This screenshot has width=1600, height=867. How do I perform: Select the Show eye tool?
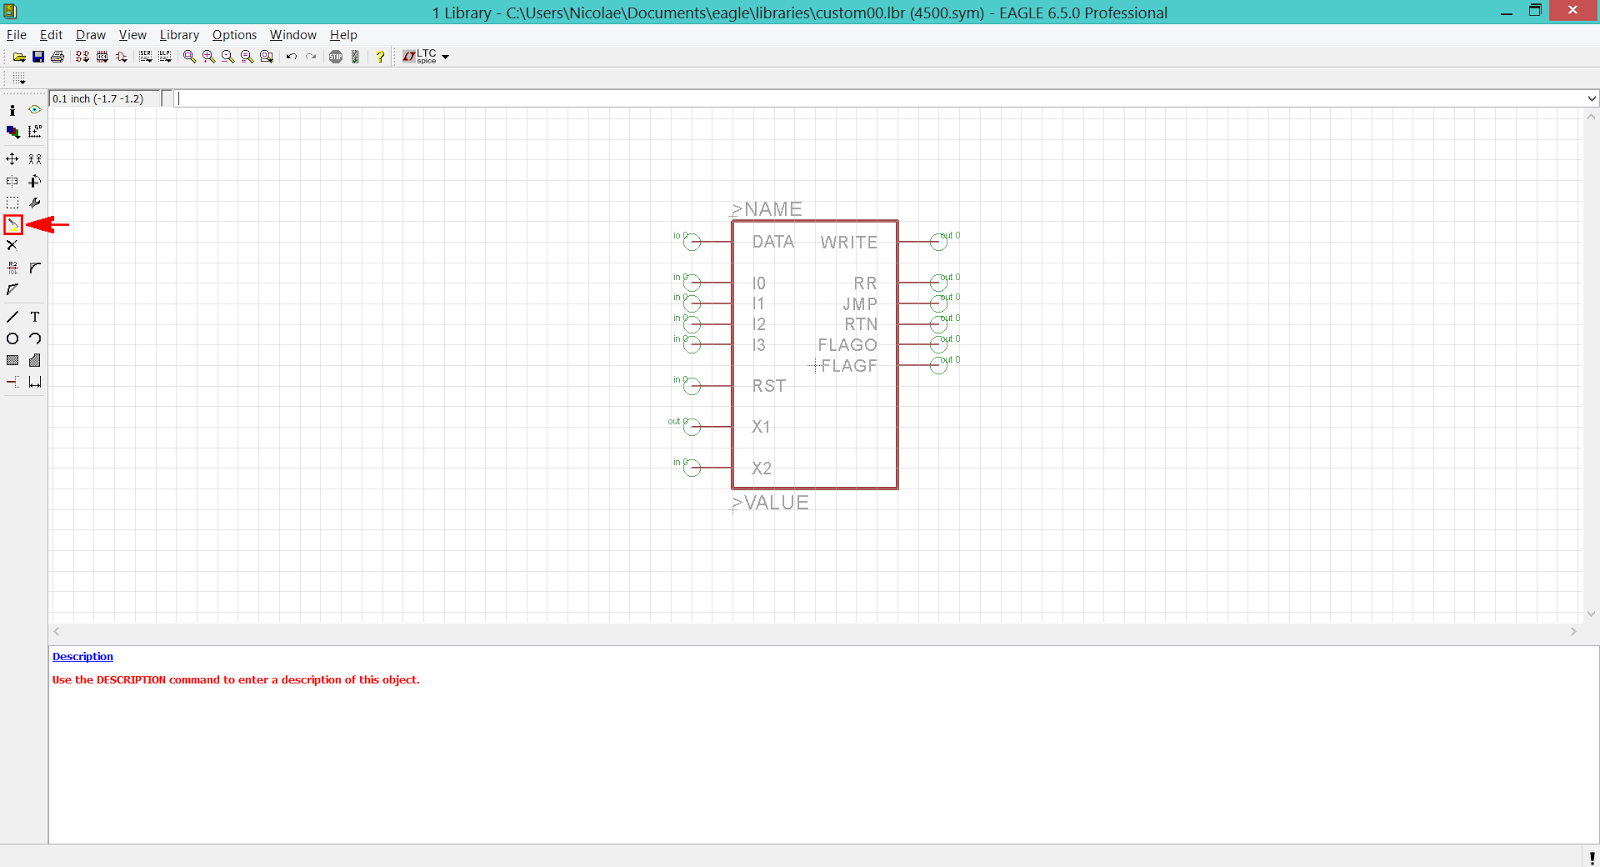[35, 110]
